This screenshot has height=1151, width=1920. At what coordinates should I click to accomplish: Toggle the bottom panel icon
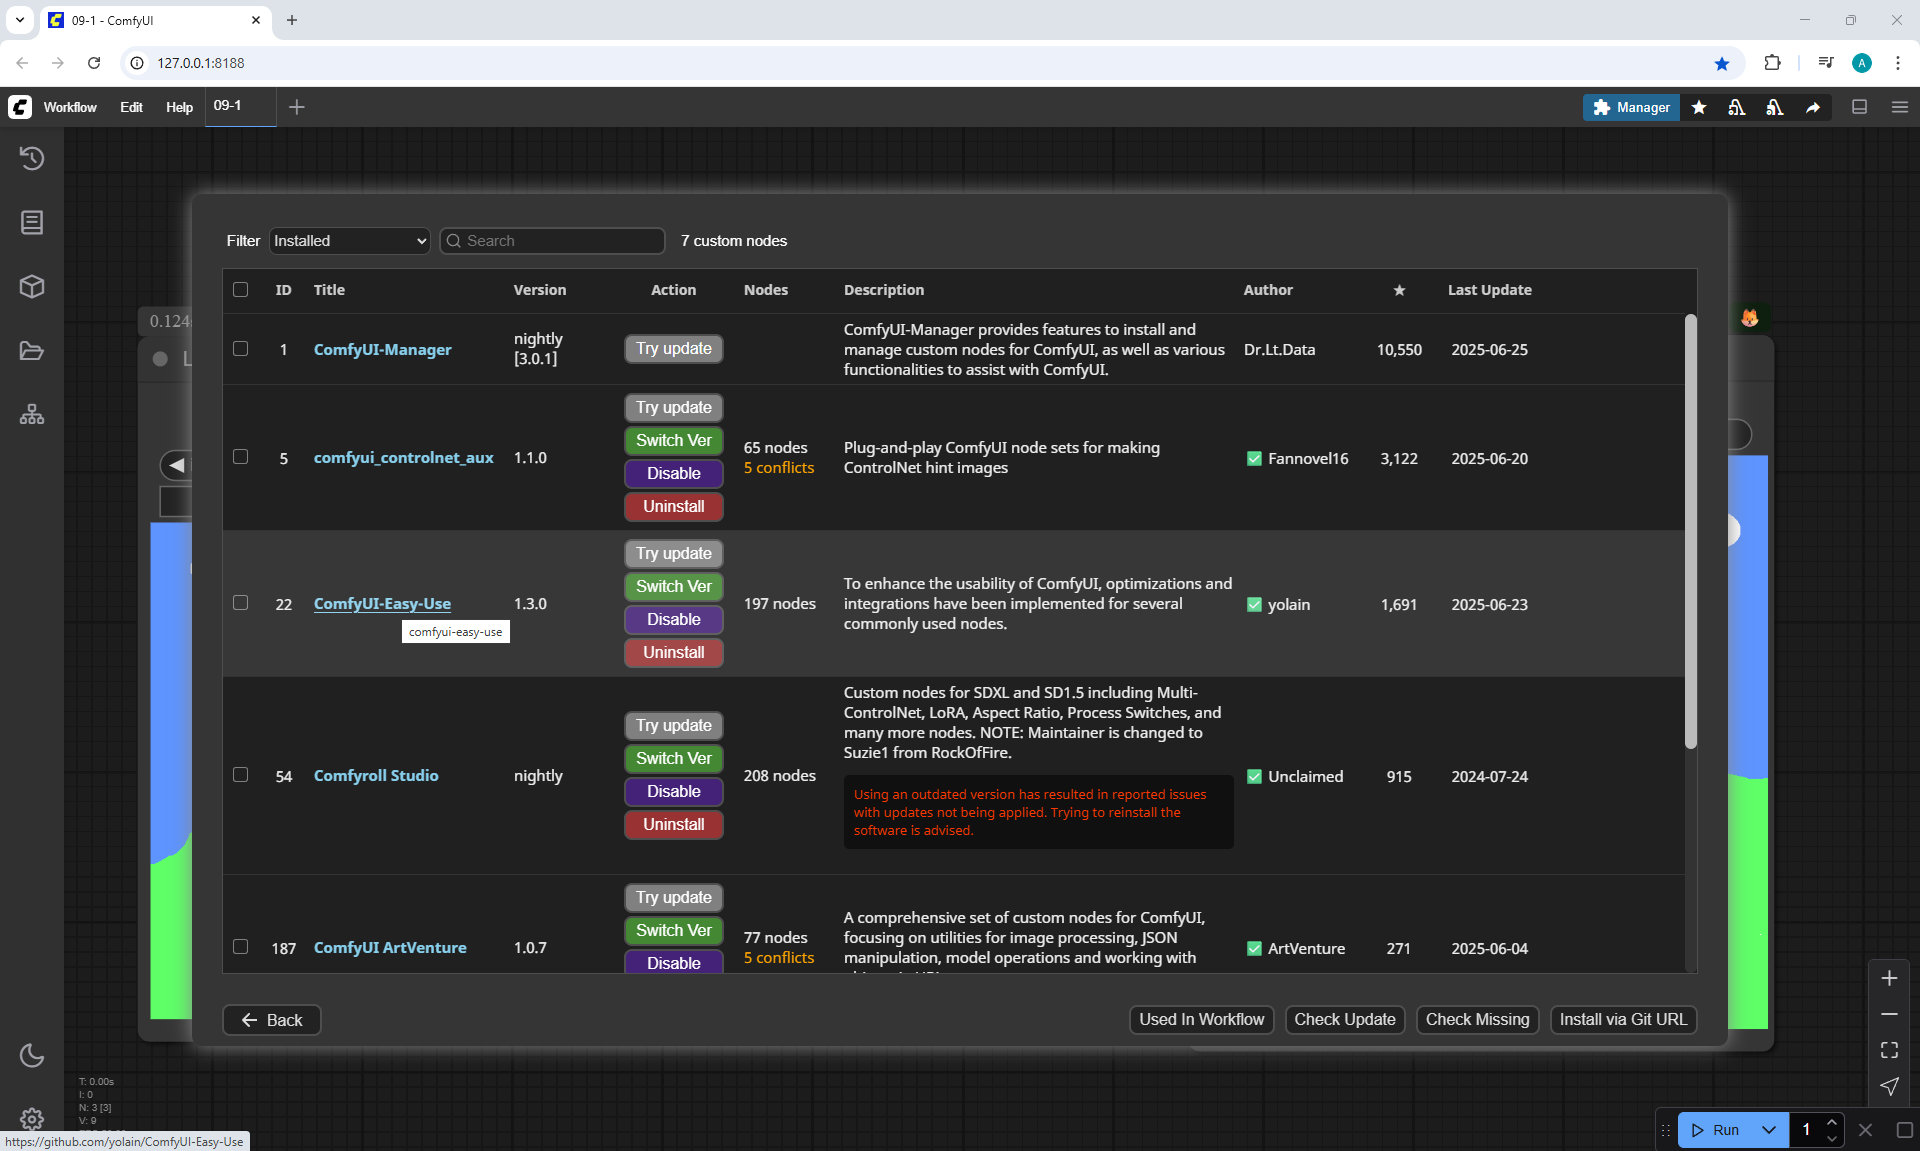pyautogui.click(x=1859, y=107)
